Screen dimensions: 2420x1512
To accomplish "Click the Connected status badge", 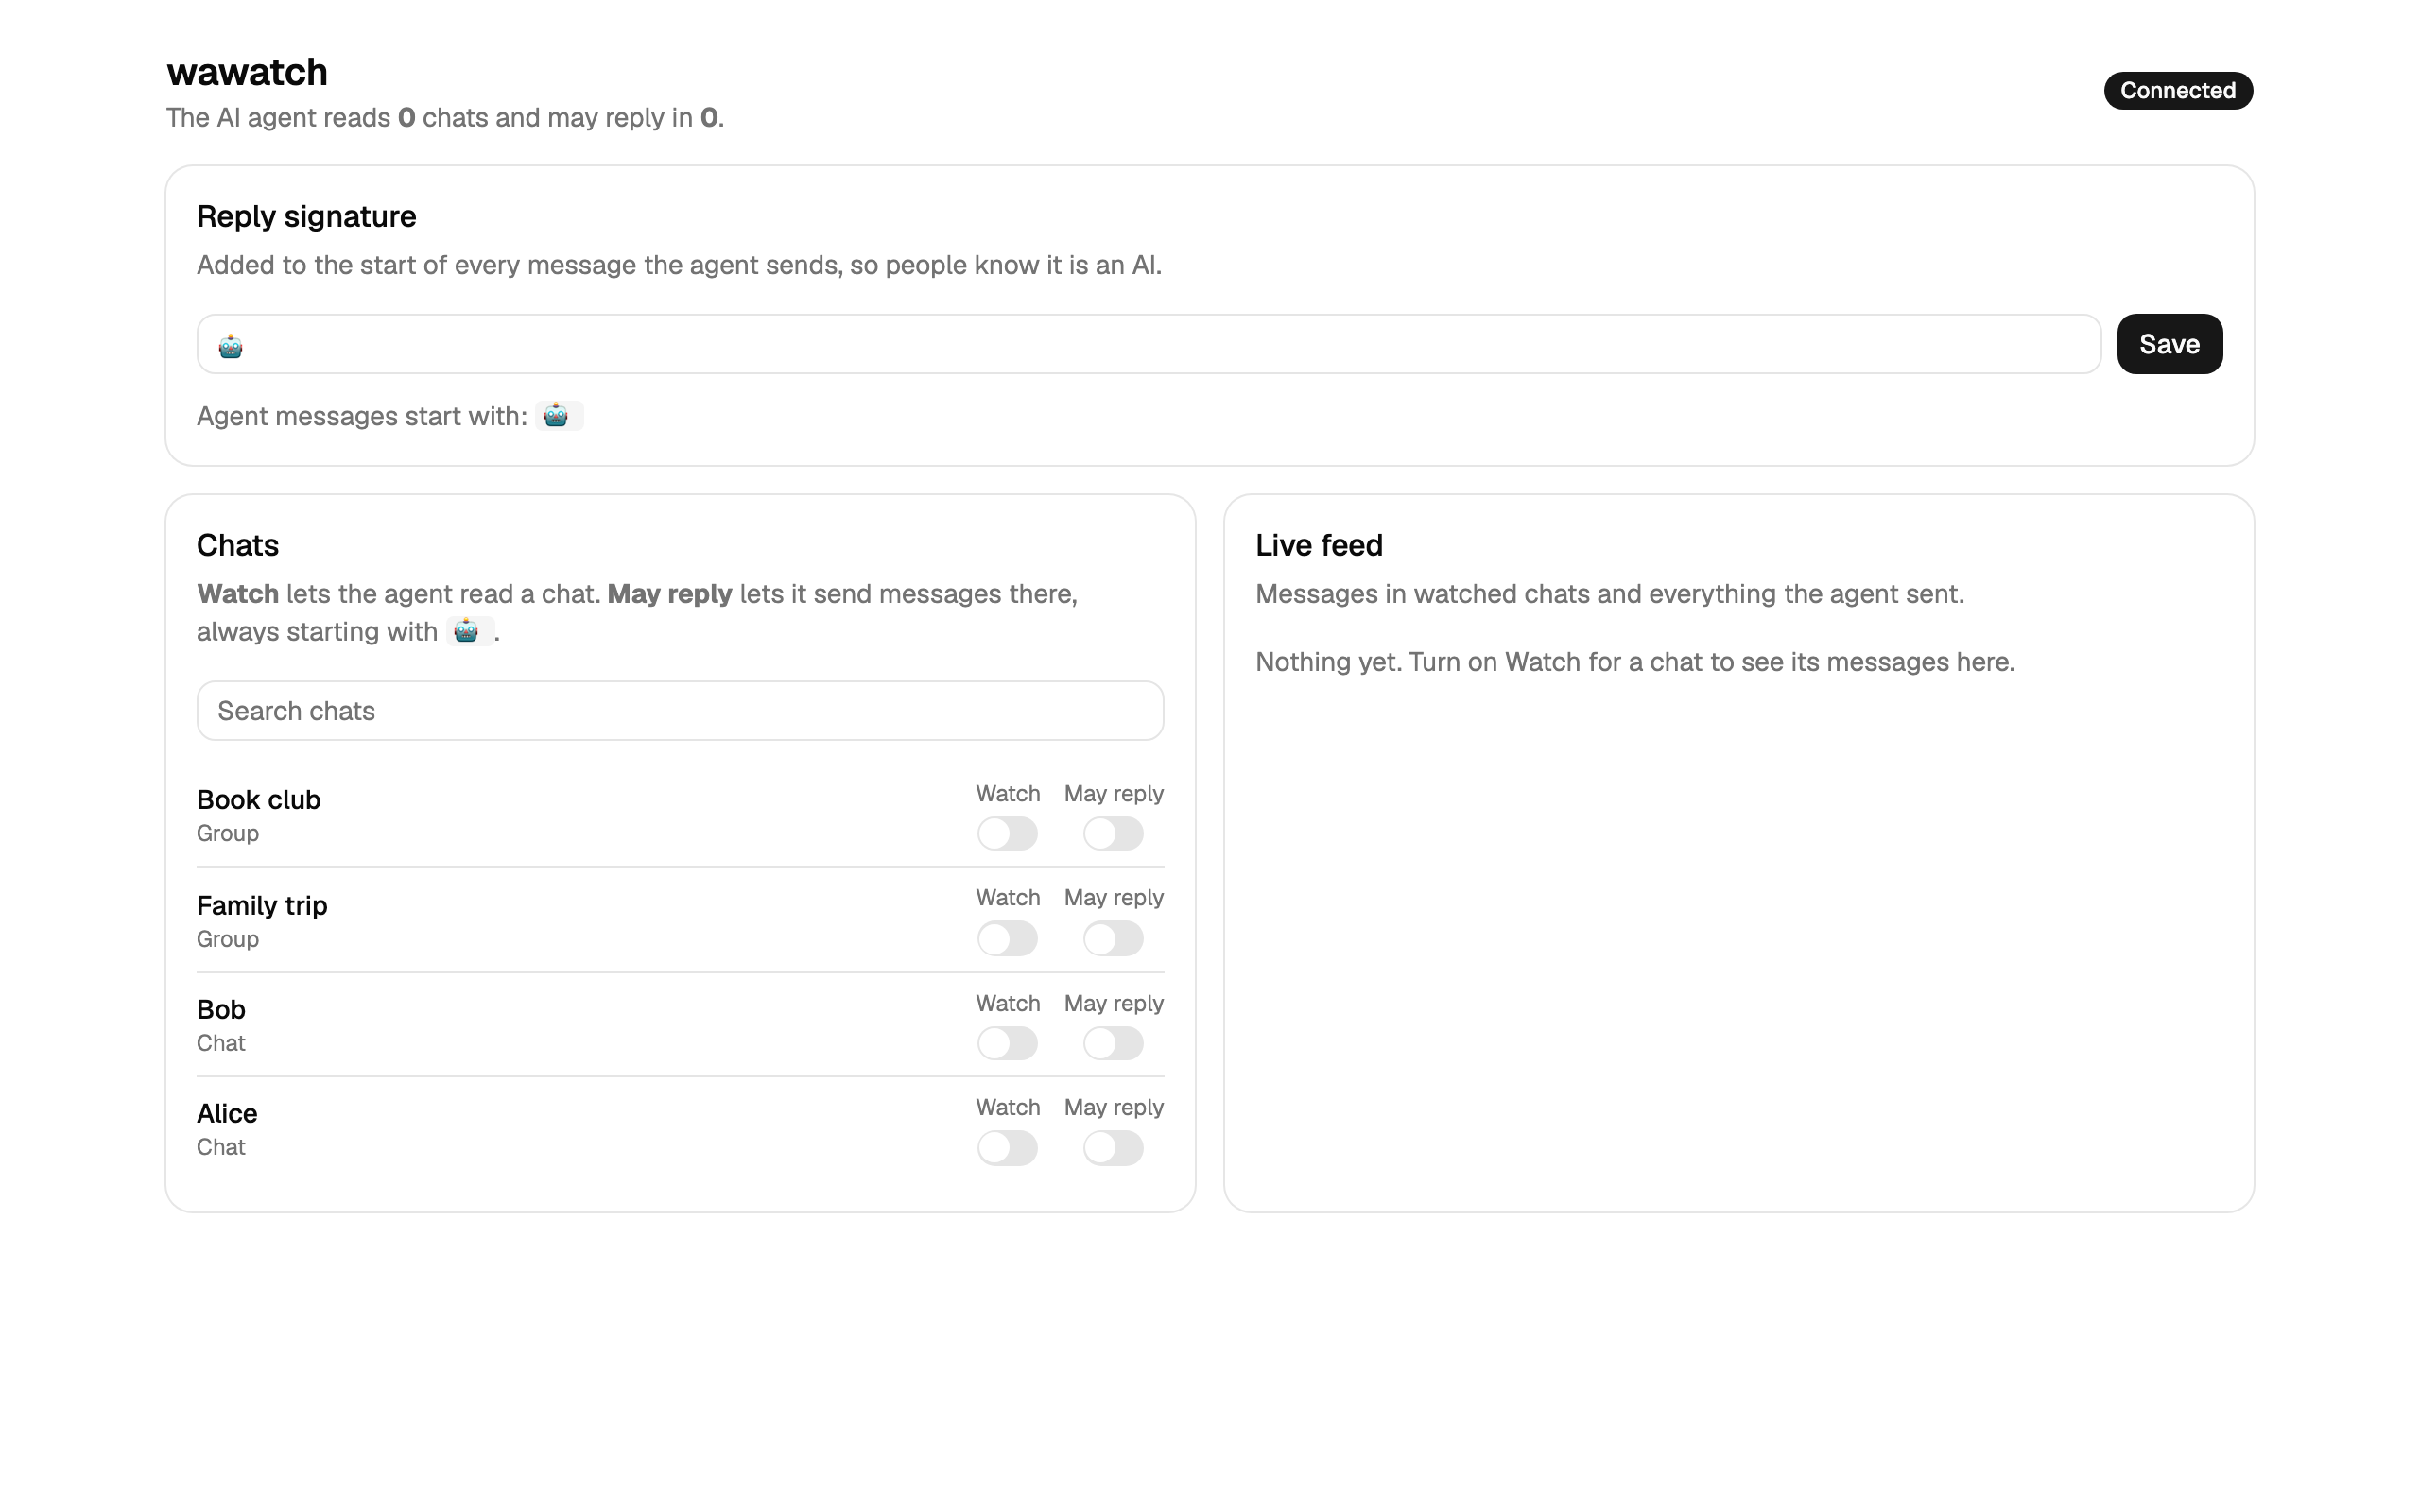I will (2178, 90).
